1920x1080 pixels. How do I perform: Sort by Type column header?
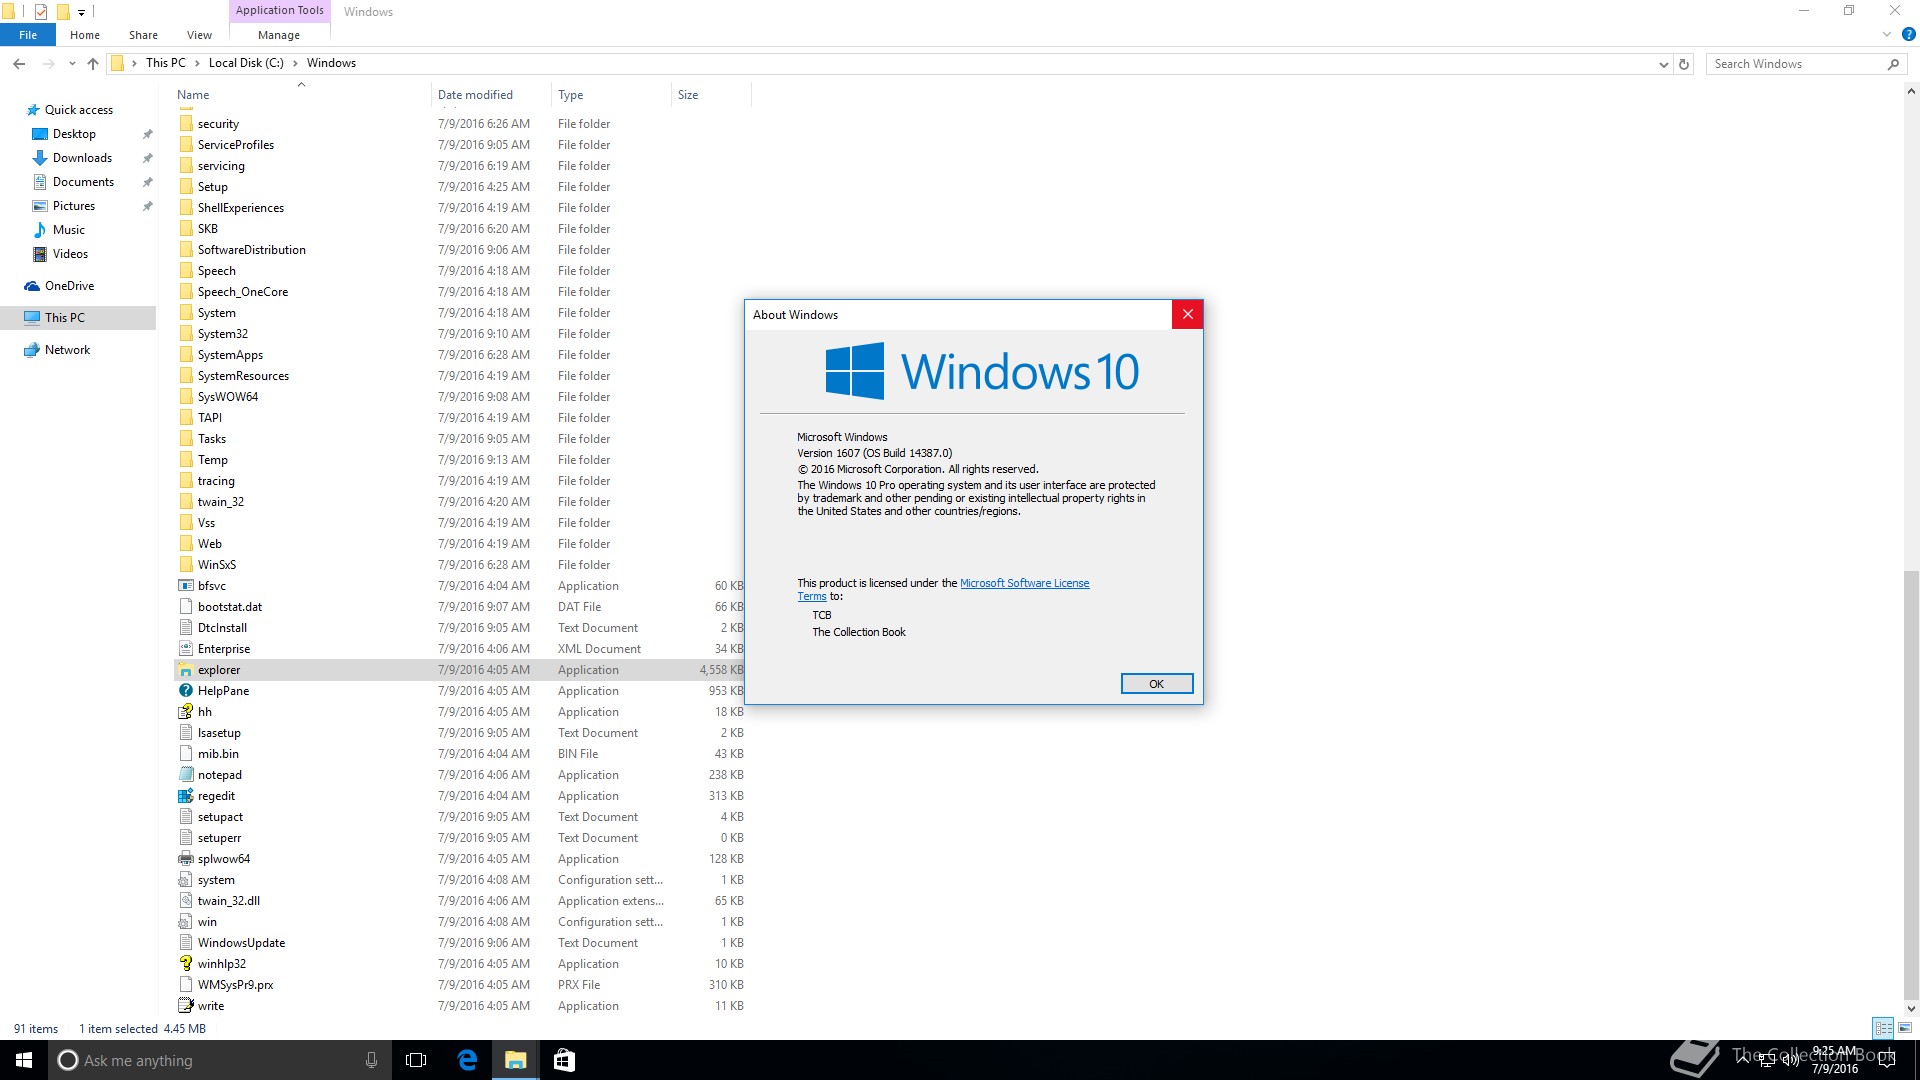tap(611, 95)
